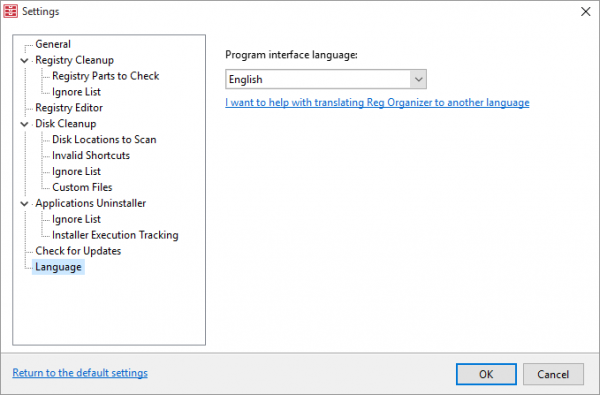Screen dimensions: 600x395
Task: Select Language in the settings tree
Action: click(x=58, y=267)
